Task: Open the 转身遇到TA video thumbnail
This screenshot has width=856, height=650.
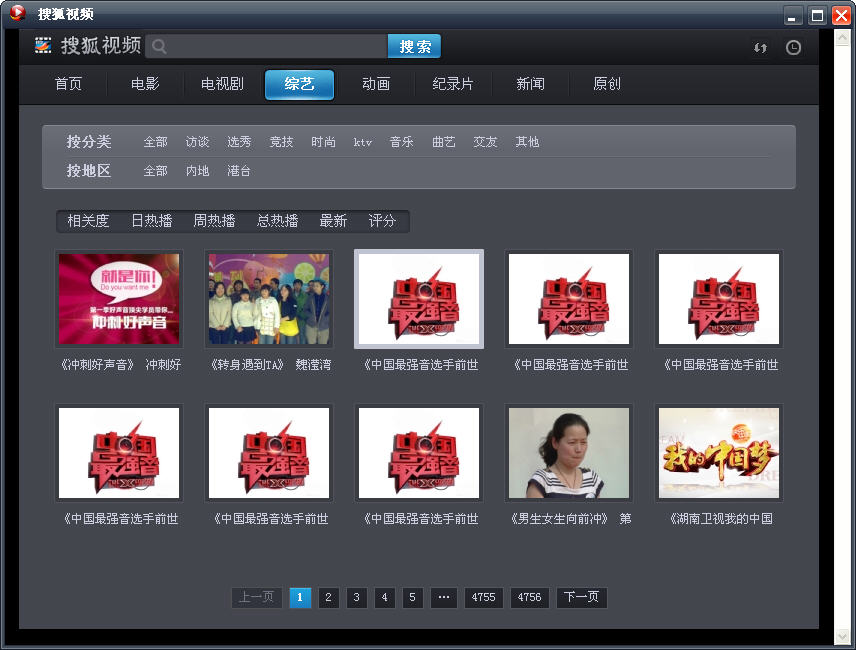Action: (x=269, y=299)
